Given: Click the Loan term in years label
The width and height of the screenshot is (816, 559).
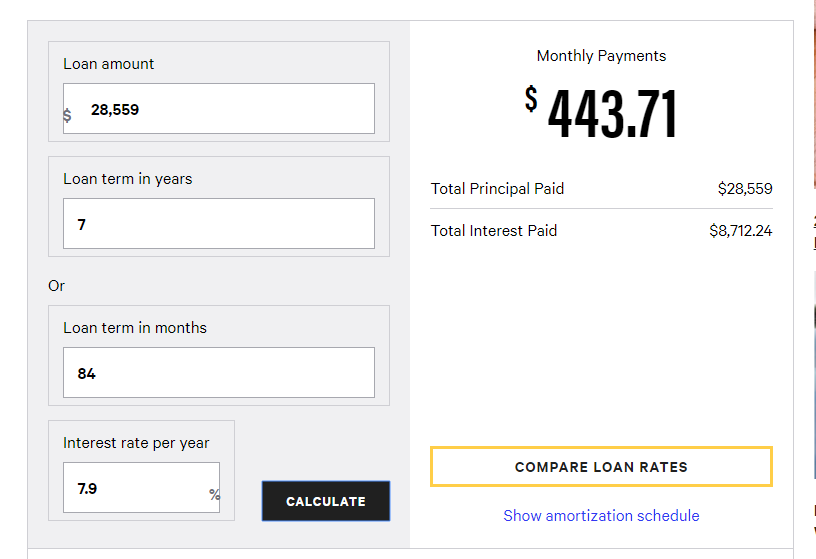Looking at the screenshot, I should click(128, 179).
